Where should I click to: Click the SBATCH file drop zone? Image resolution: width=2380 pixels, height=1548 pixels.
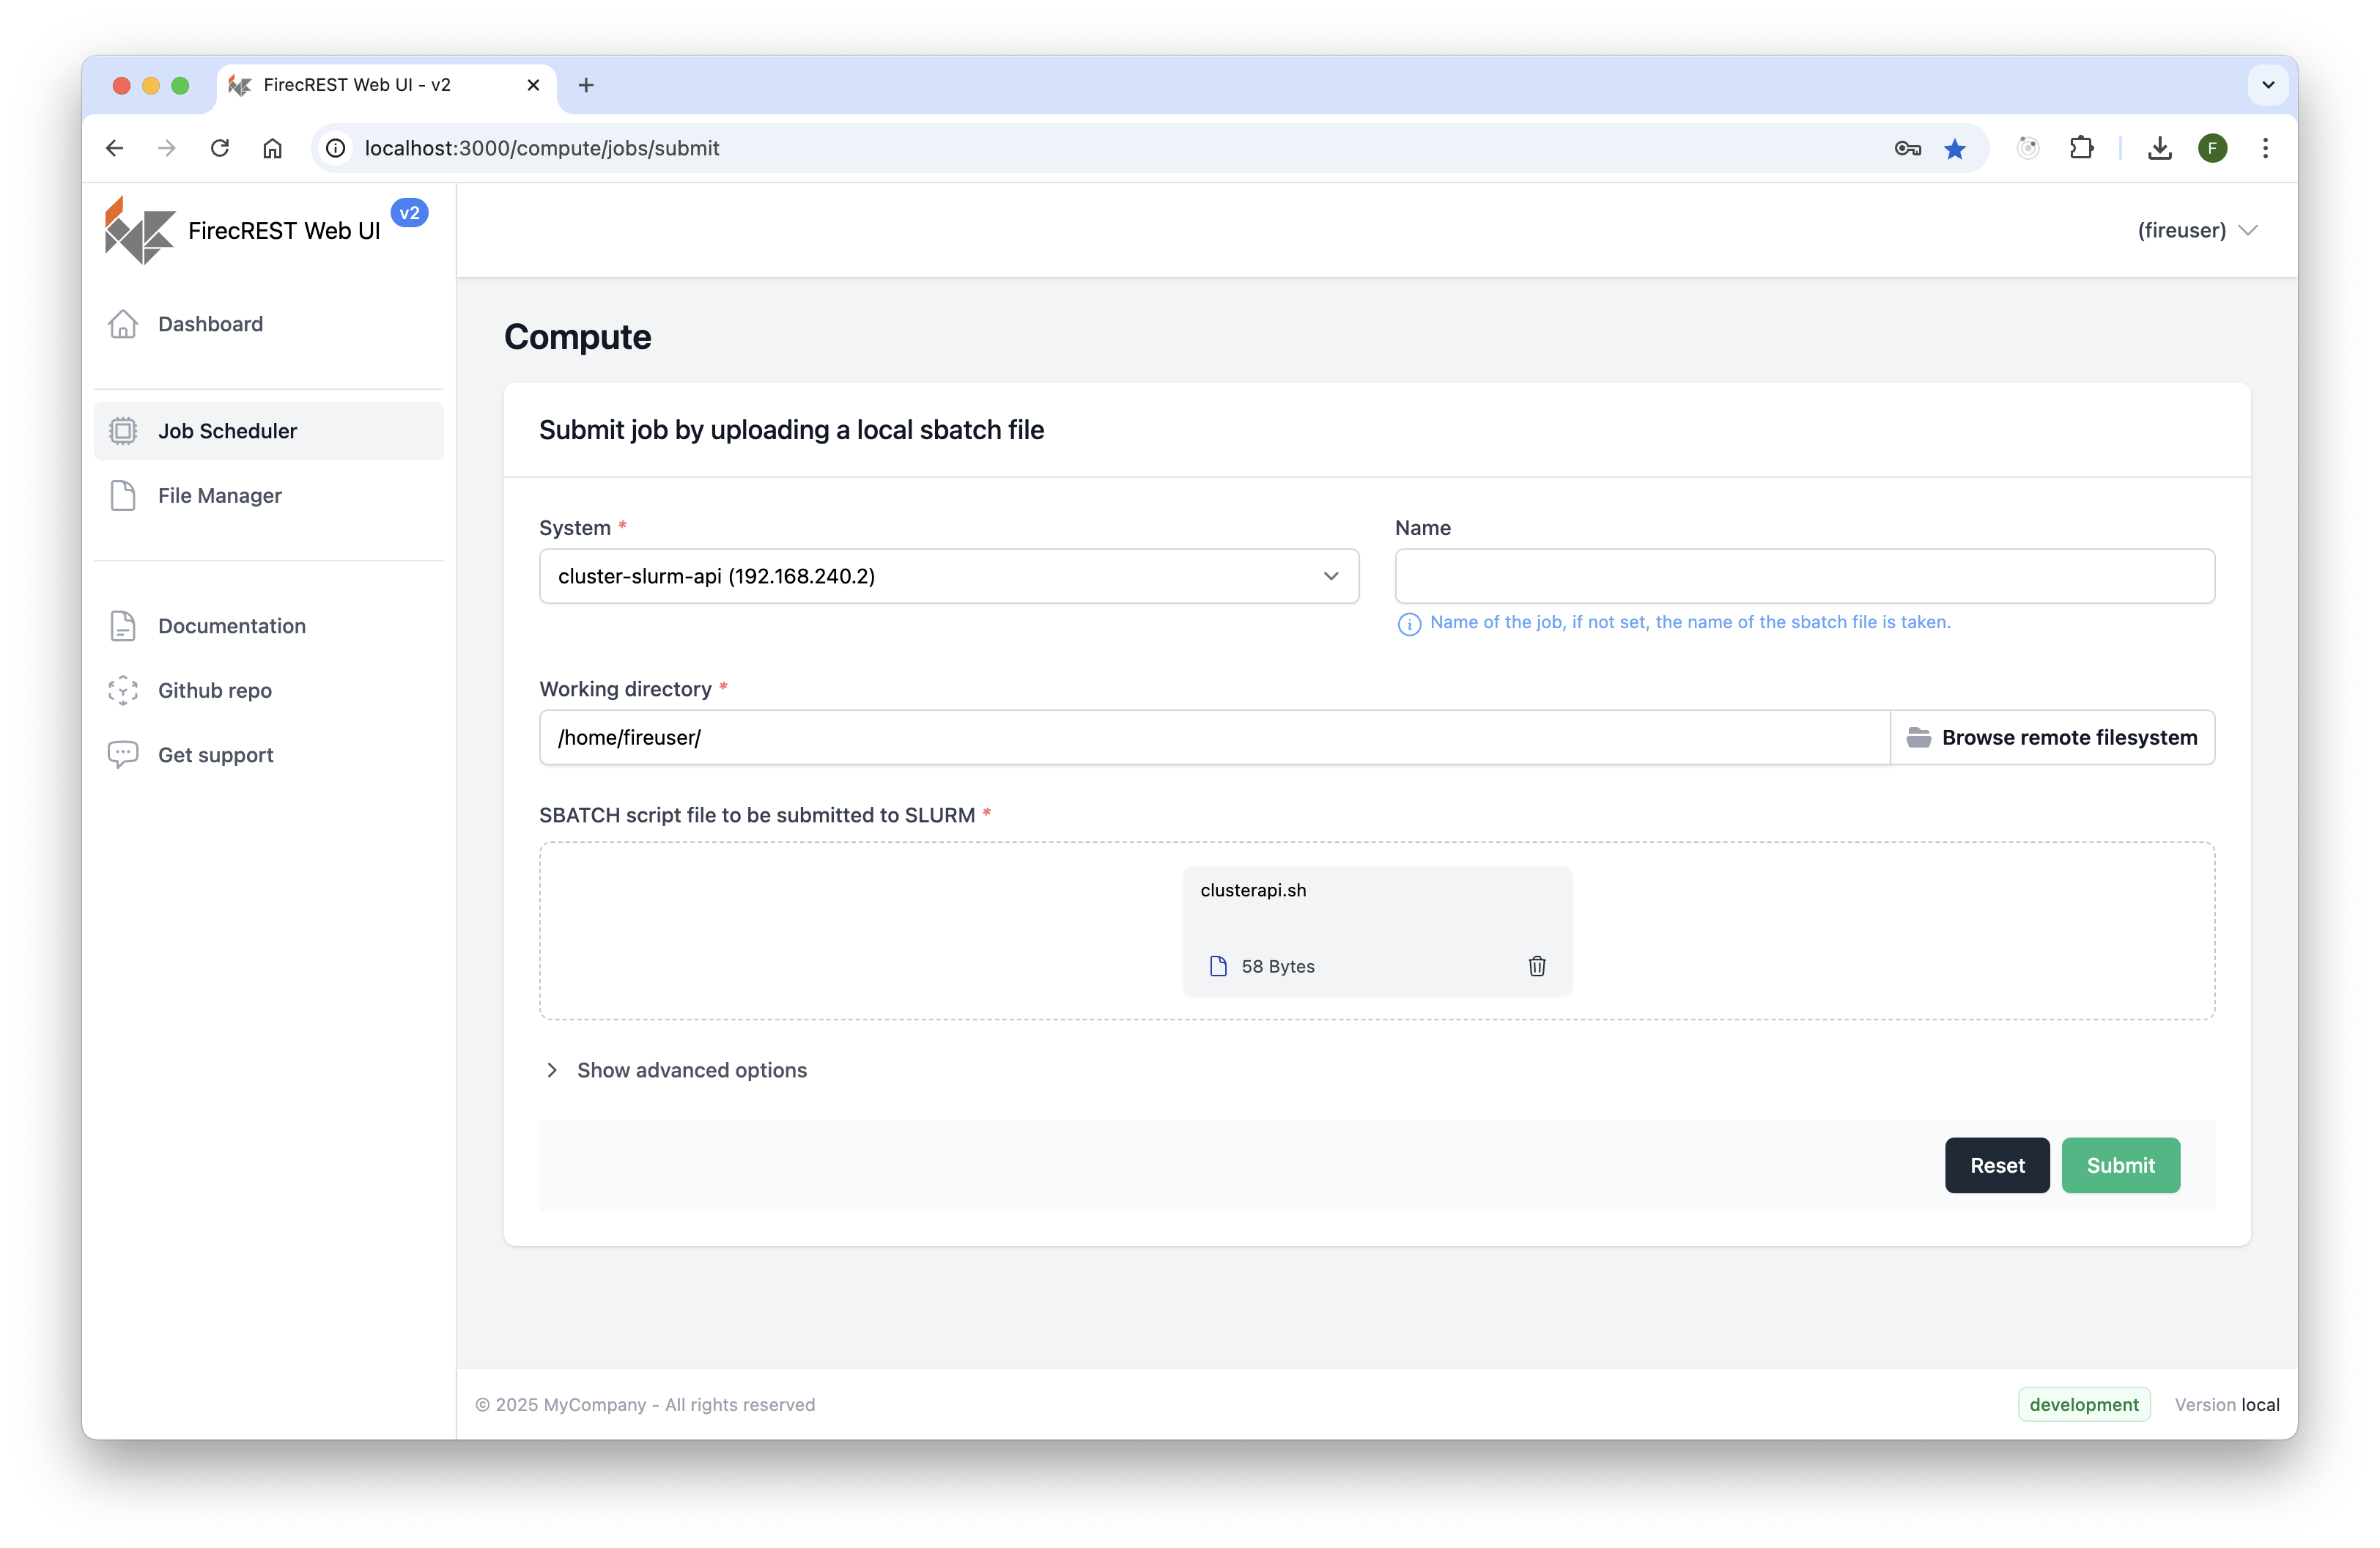[1377, 931]
